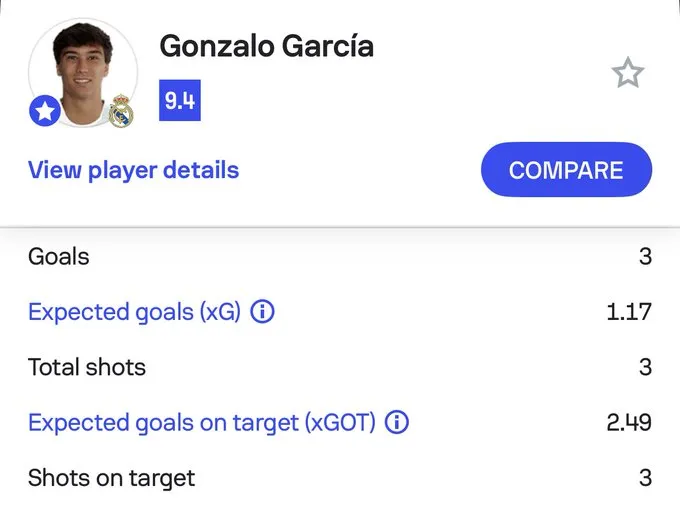The height and width of the screenshot is (516, 680).
Task: Open info icon beside Expected goals (xG)
Action: [x=262, y=312]
